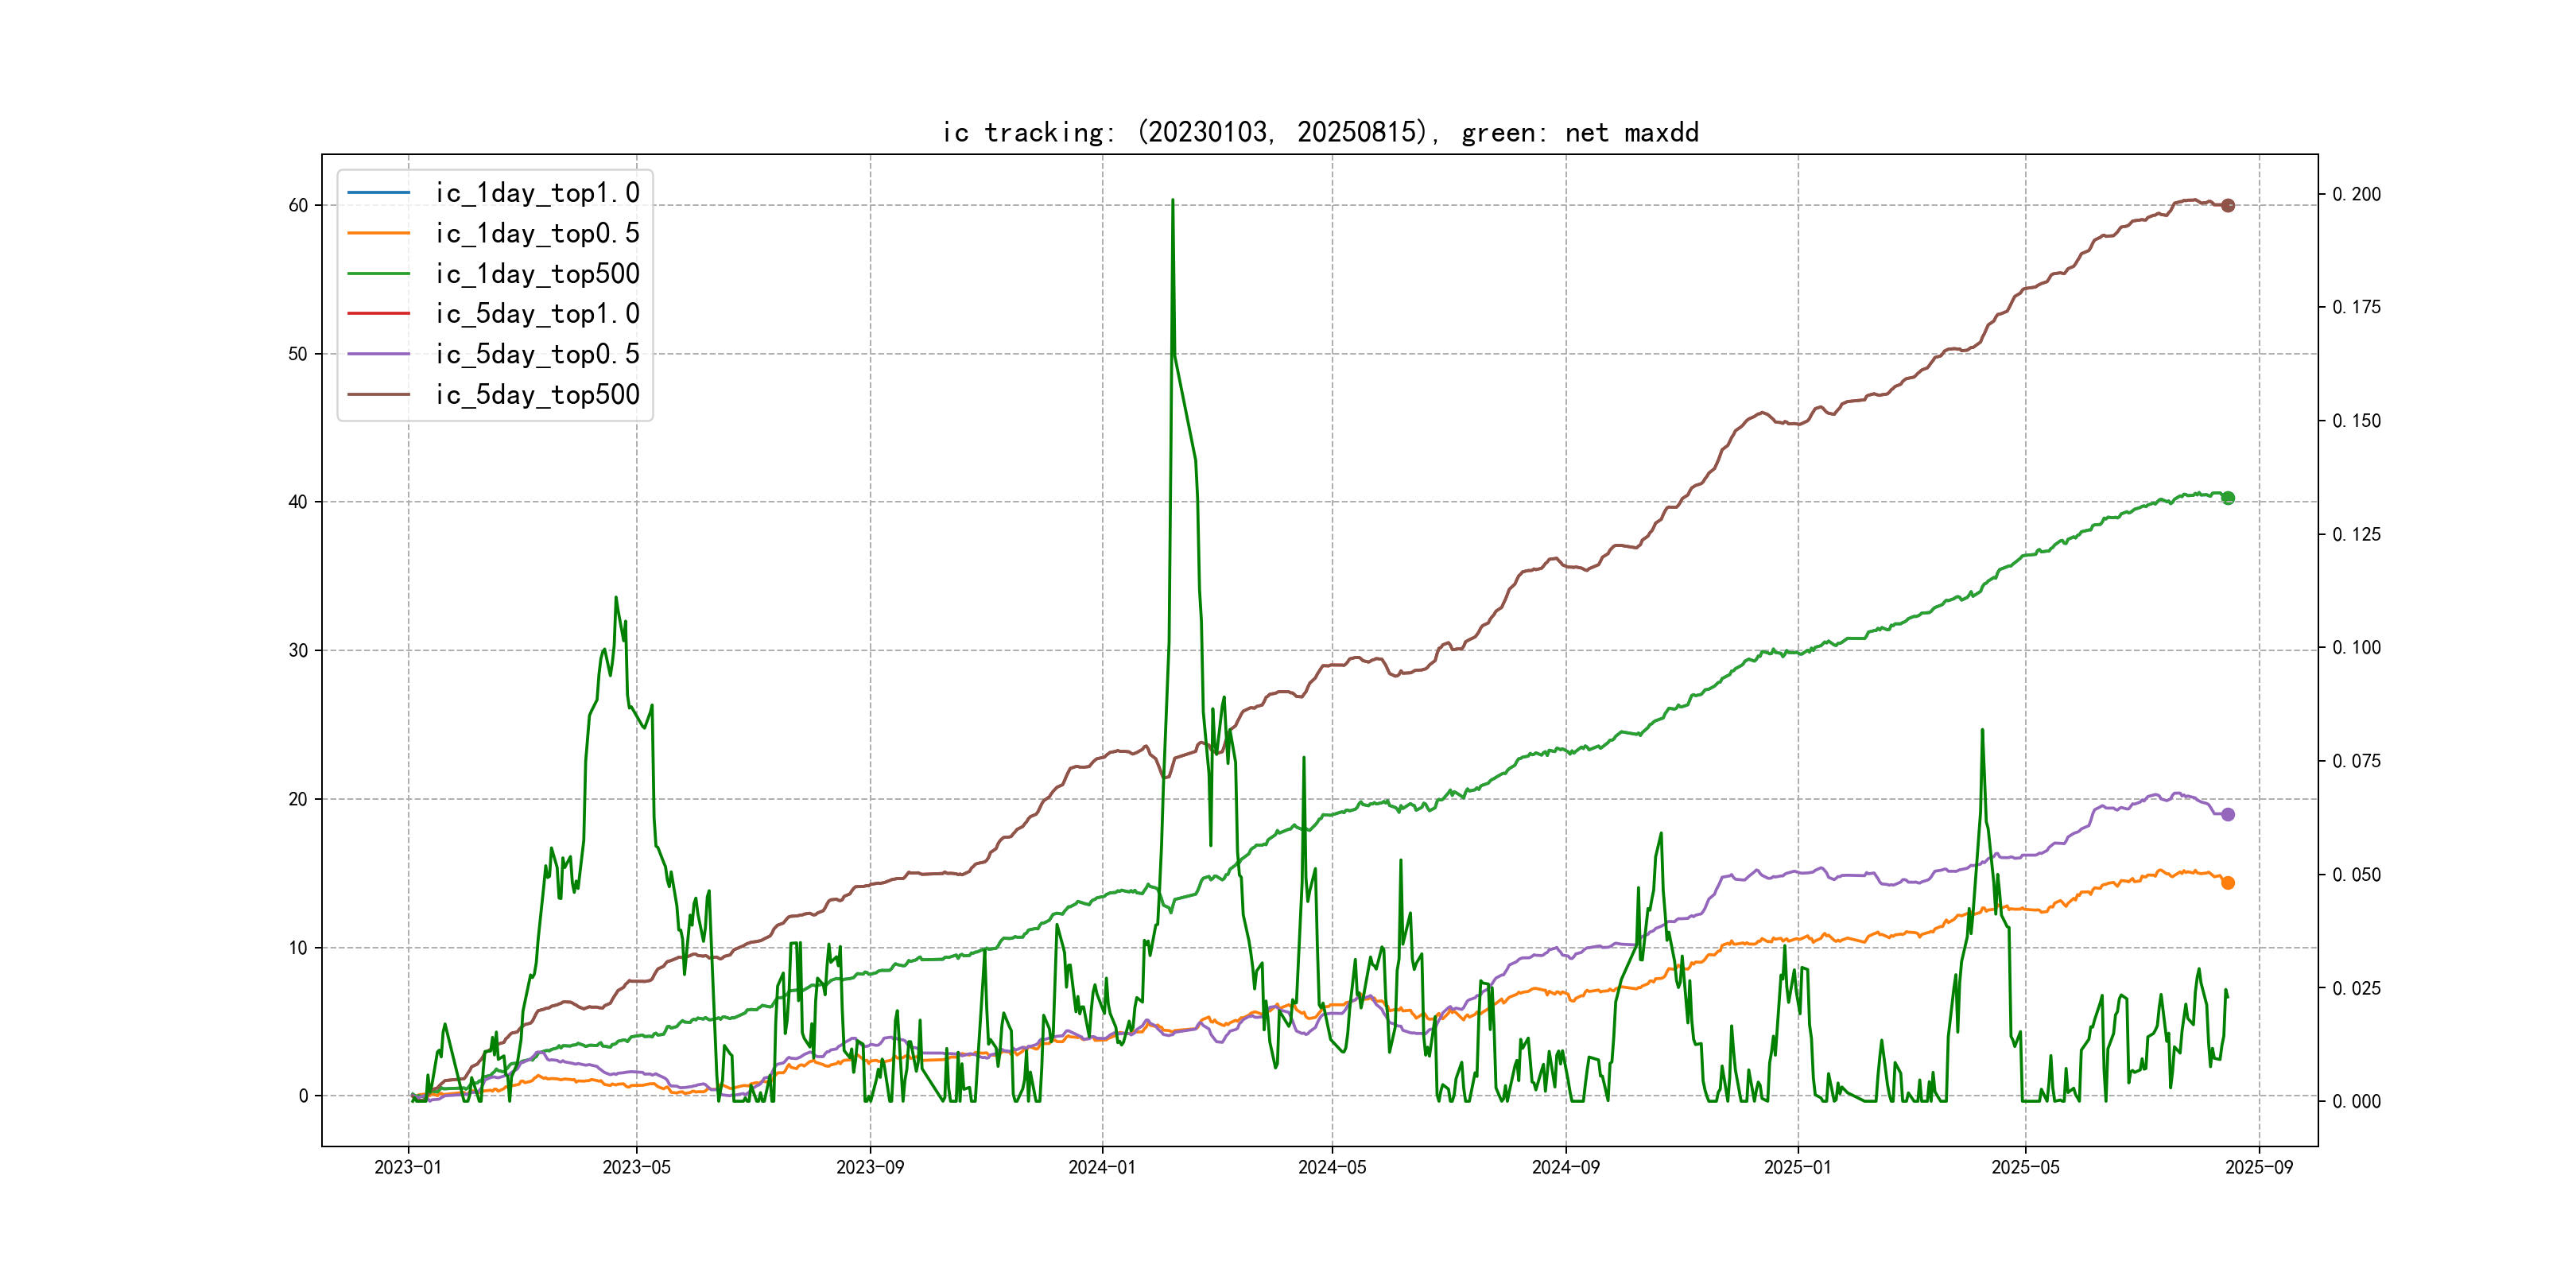
Task: Click the green endpoint marker dot
Action: coord(2227,498)
